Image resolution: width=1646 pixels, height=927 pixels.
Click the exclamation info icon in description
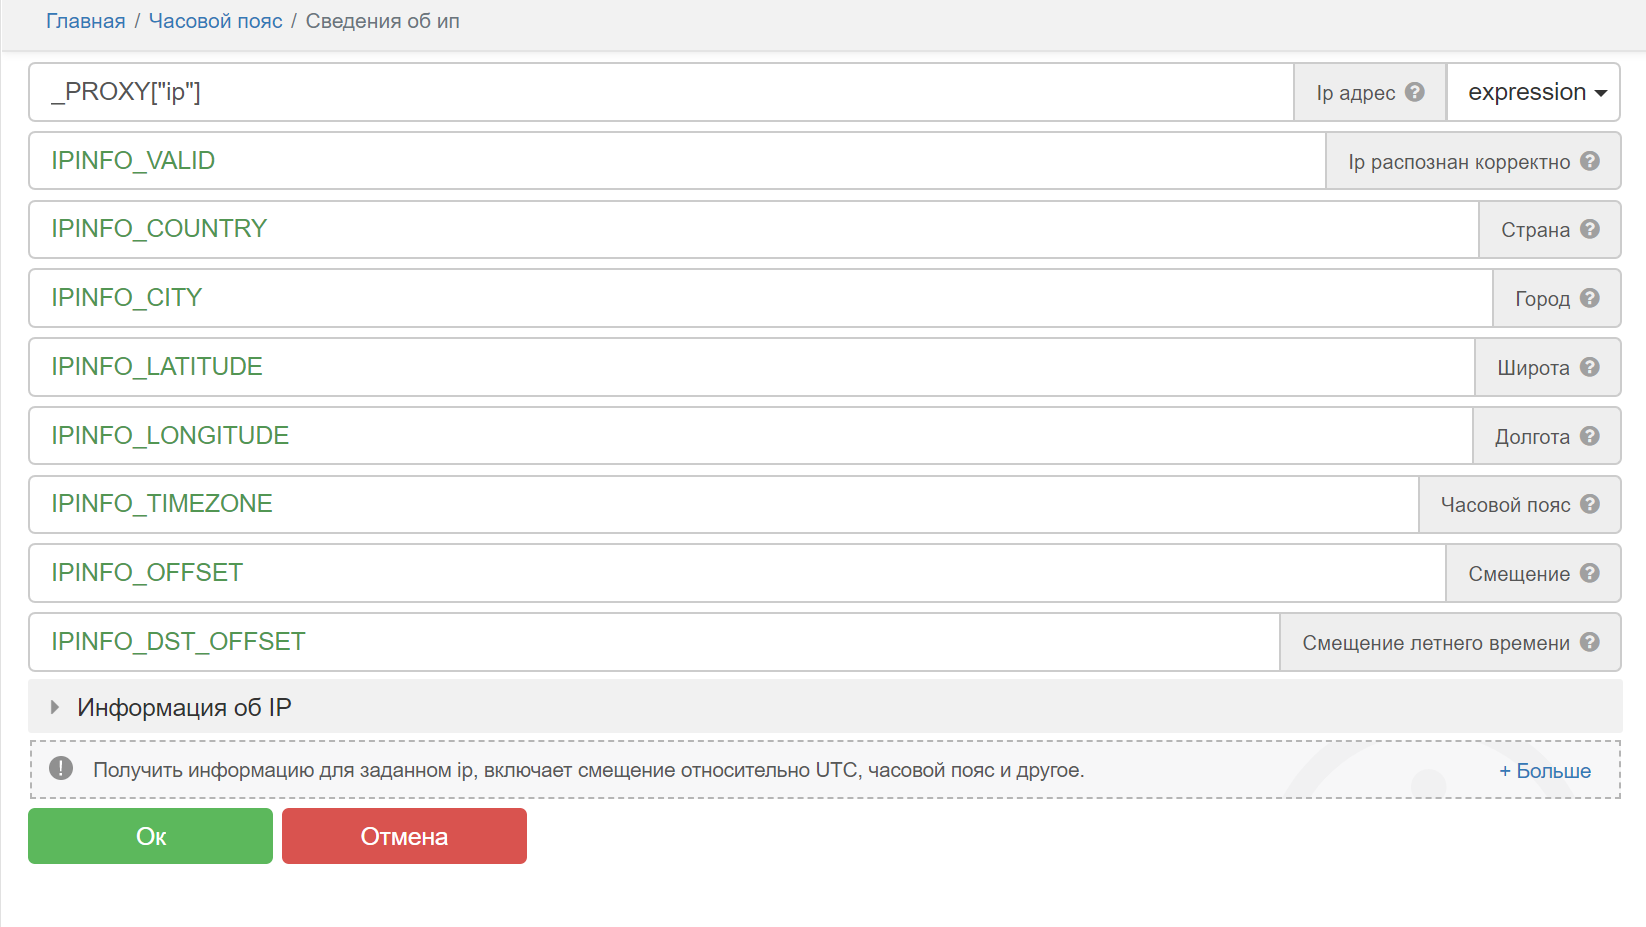pyautogui.click(x=61, y=769)
